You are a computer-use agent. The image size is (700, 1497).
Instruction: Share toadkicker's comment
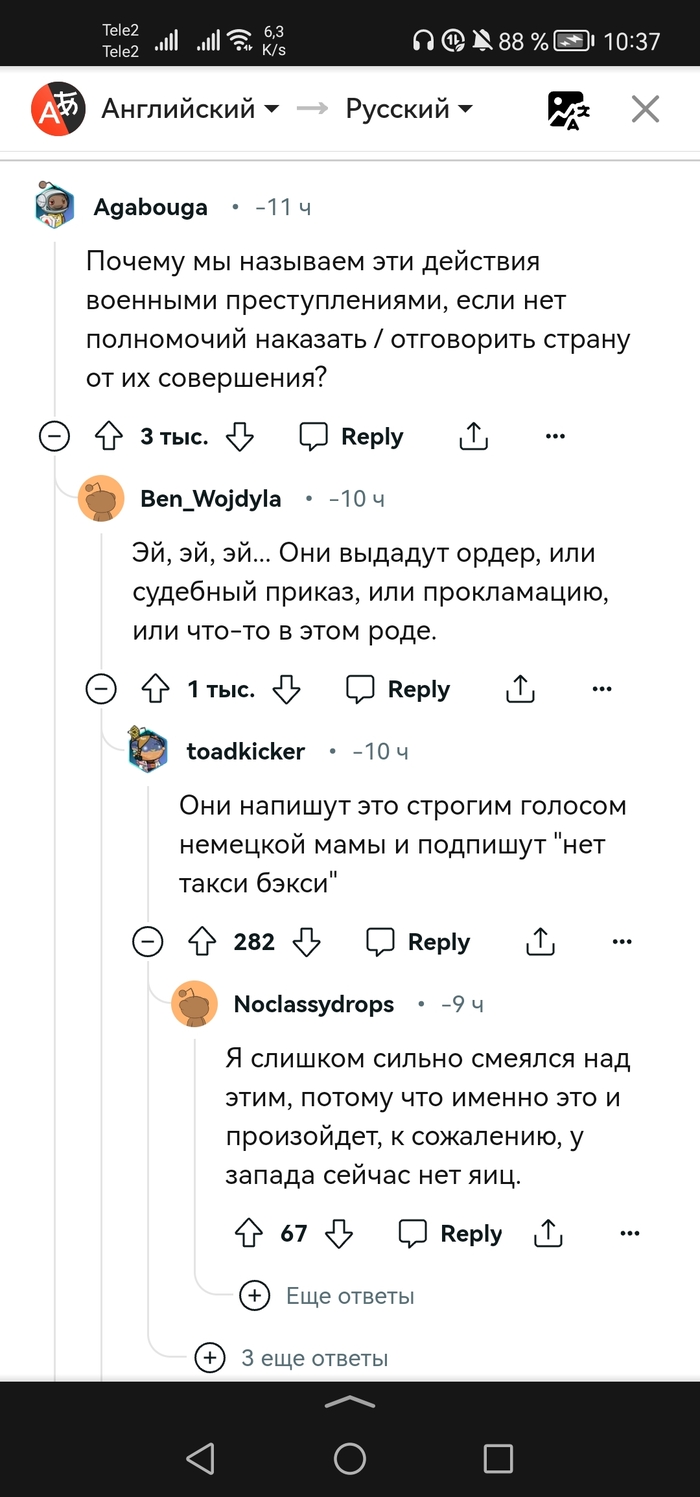point(539,942)
